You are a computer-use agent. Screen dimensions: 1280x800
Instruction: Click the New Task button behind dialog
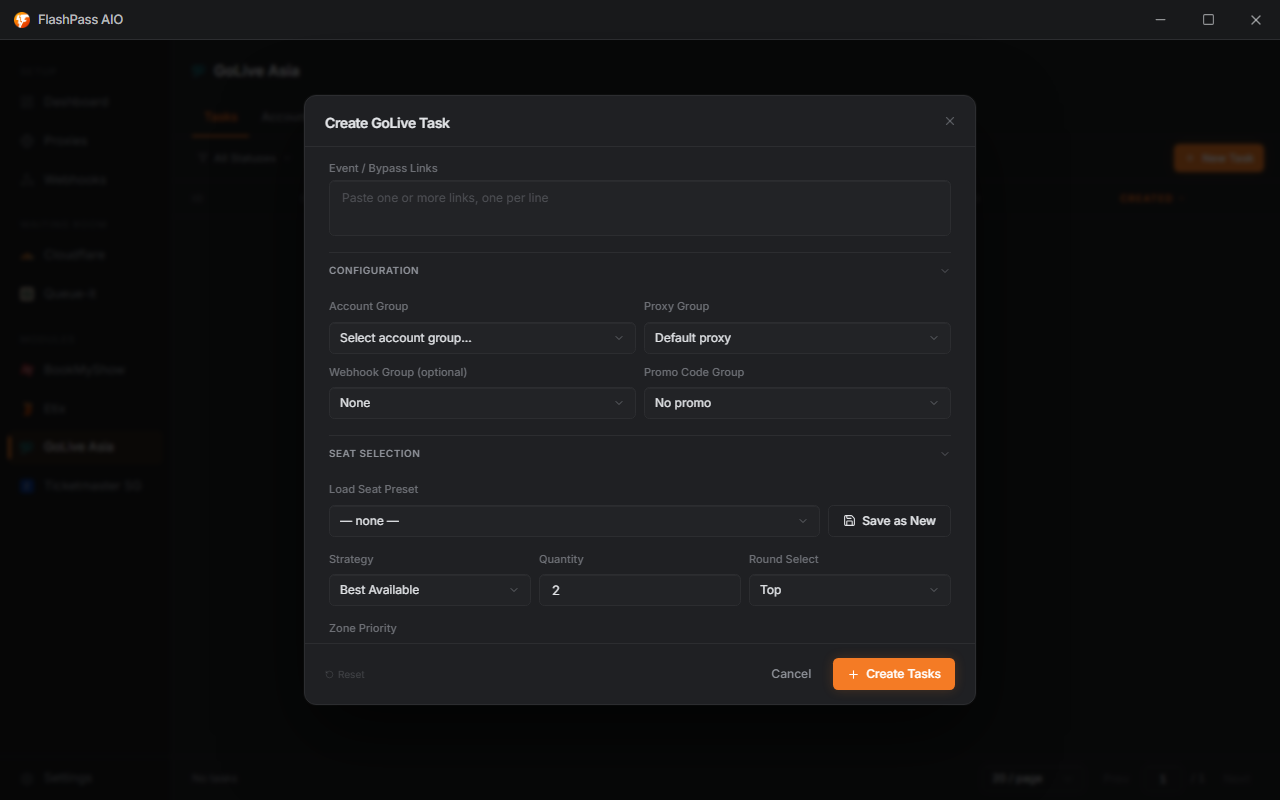coord(1219,158)
